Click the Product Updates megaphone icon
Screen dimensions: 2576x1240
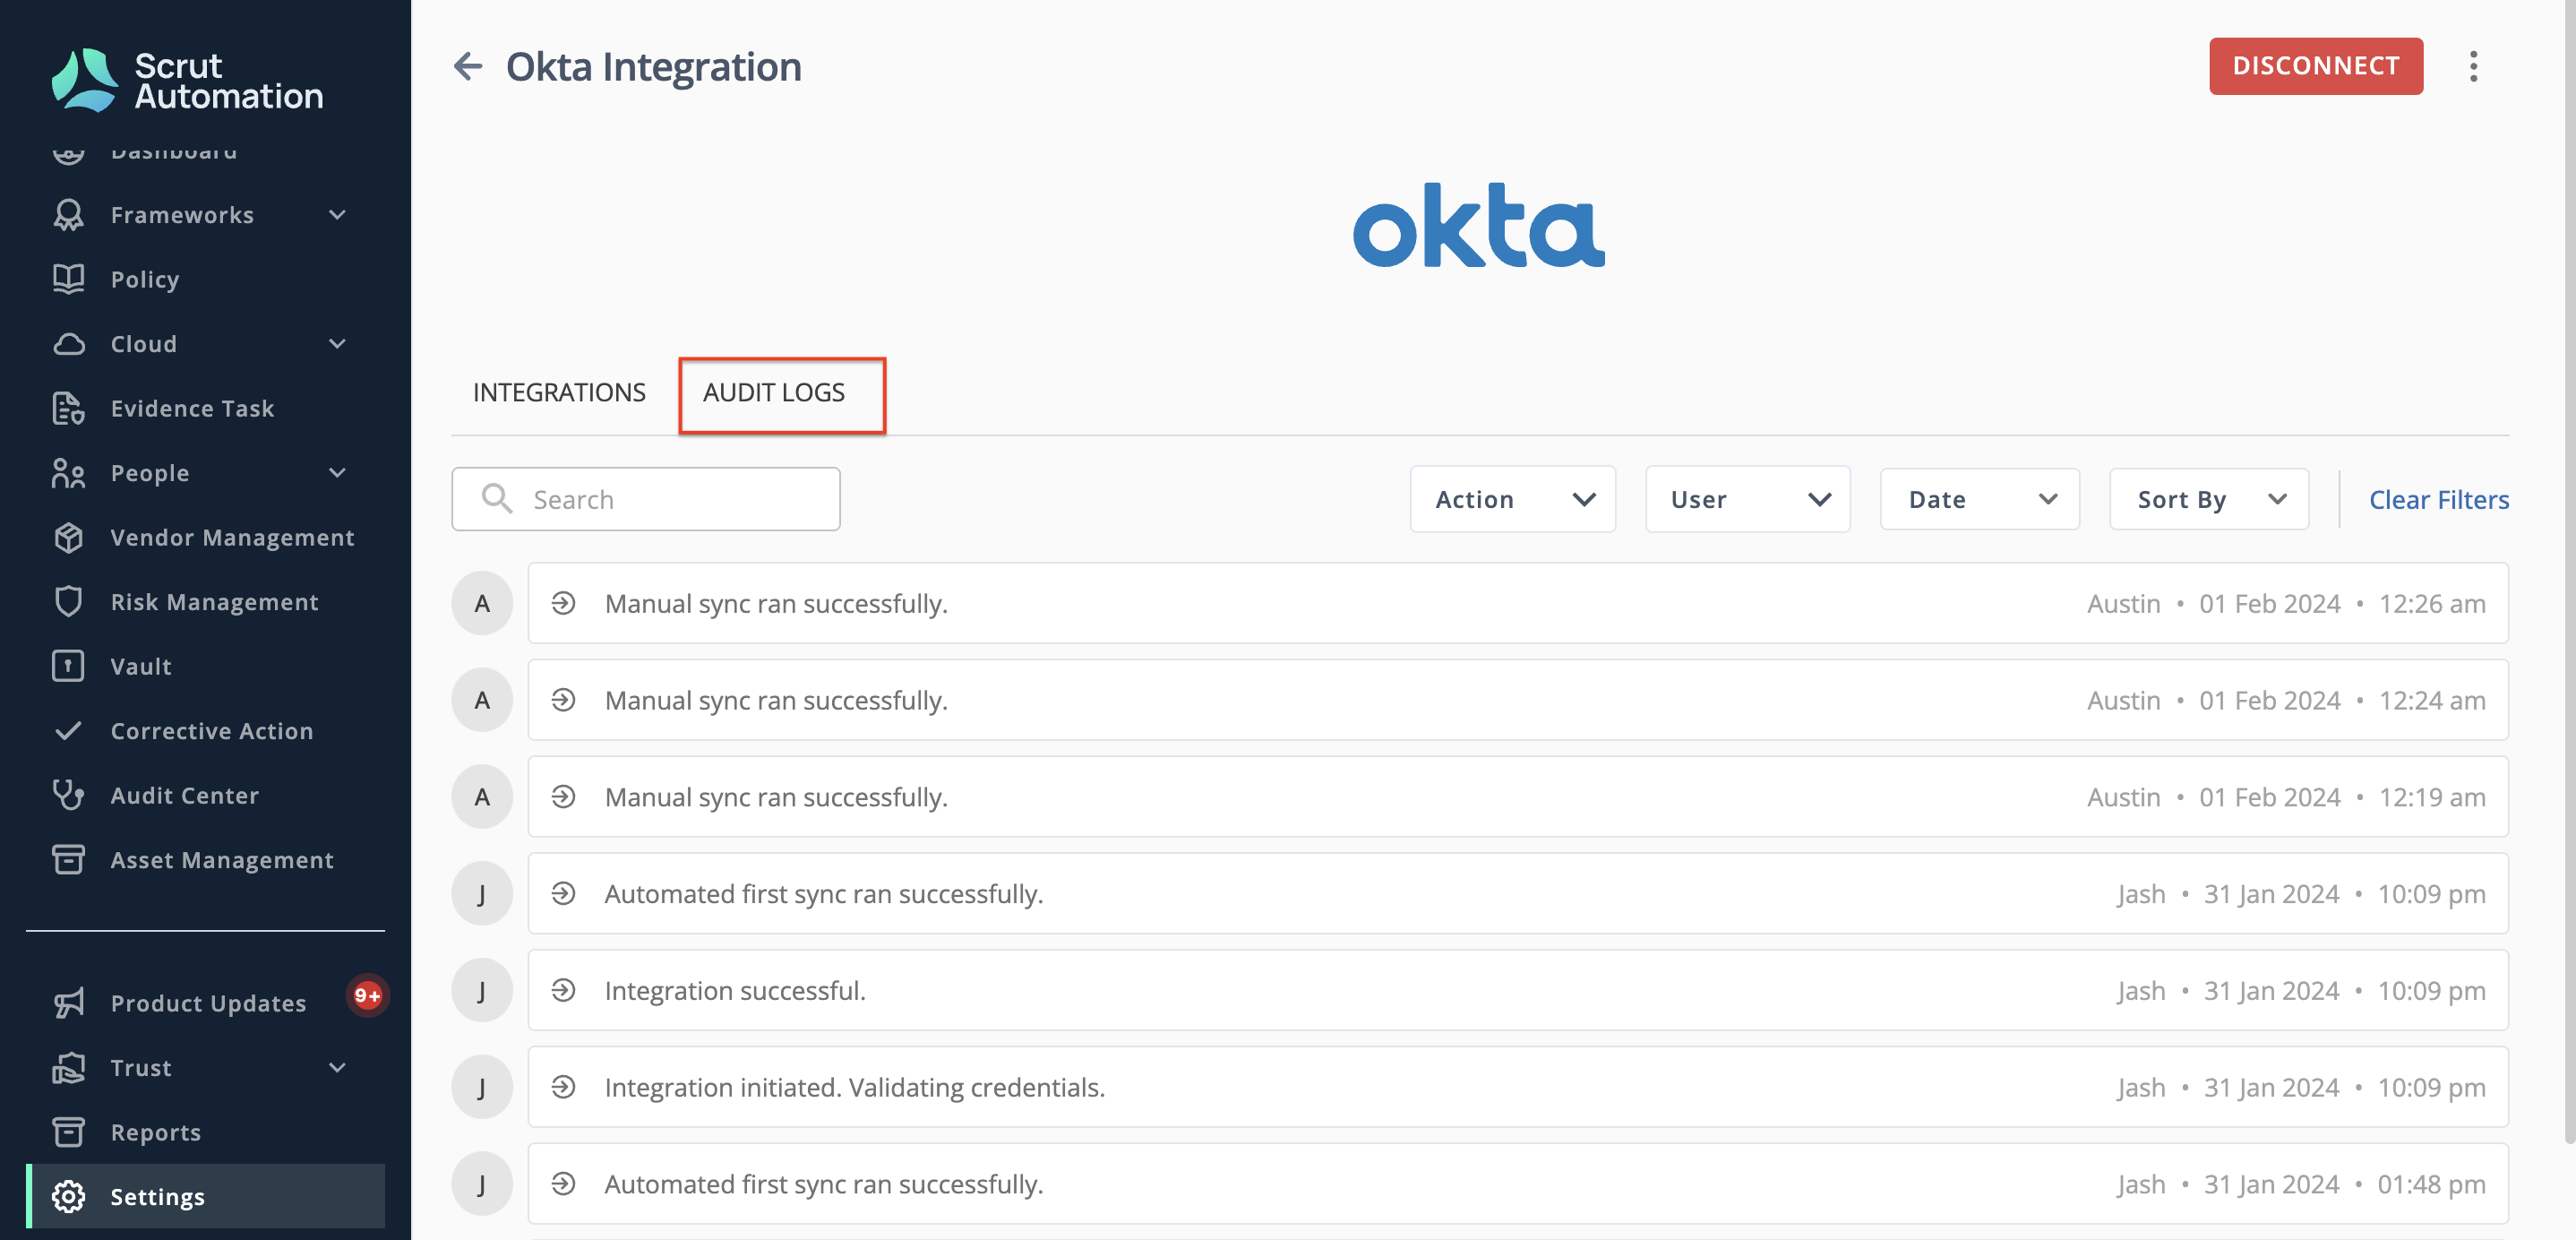pos(68,1003)
